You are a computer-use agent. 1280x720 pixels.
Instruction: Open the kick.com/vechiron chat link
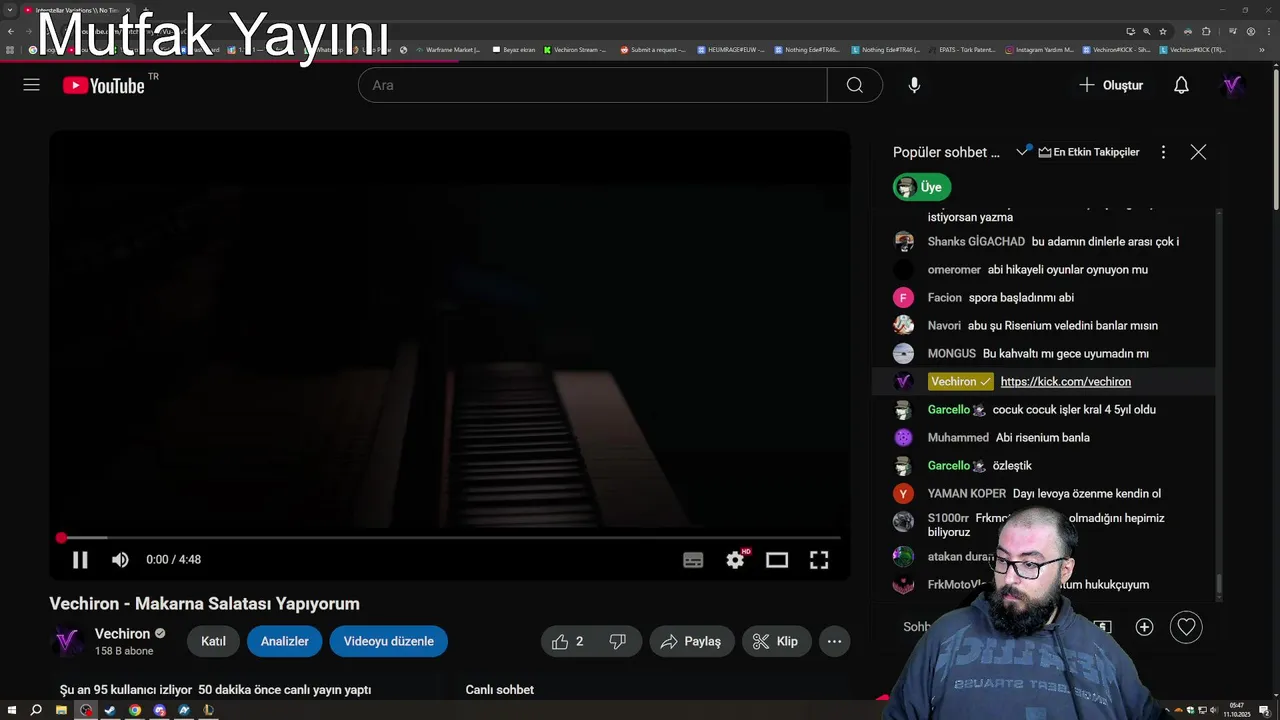tap(1066, 381)
